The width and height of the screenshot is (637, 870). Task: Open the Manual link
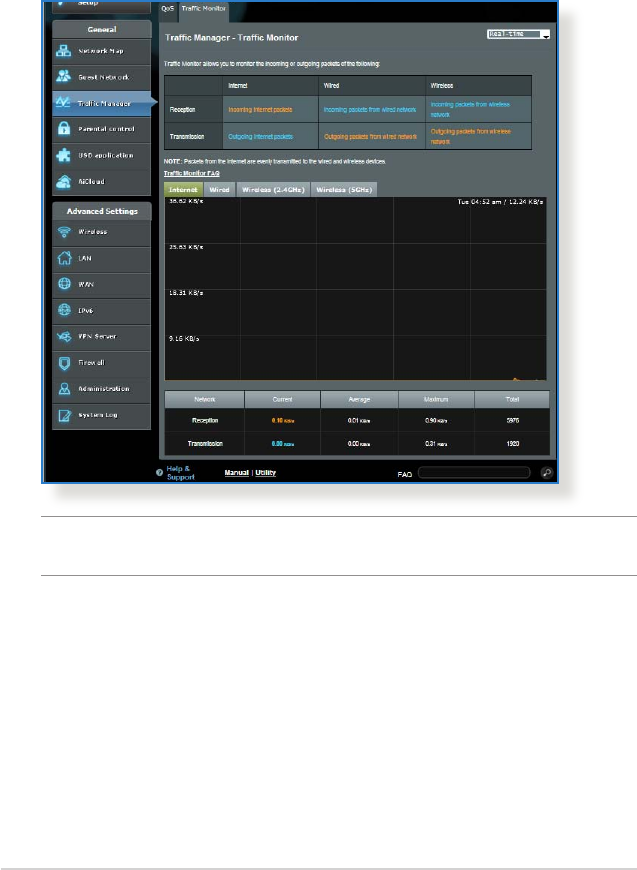tap(236, 473)
